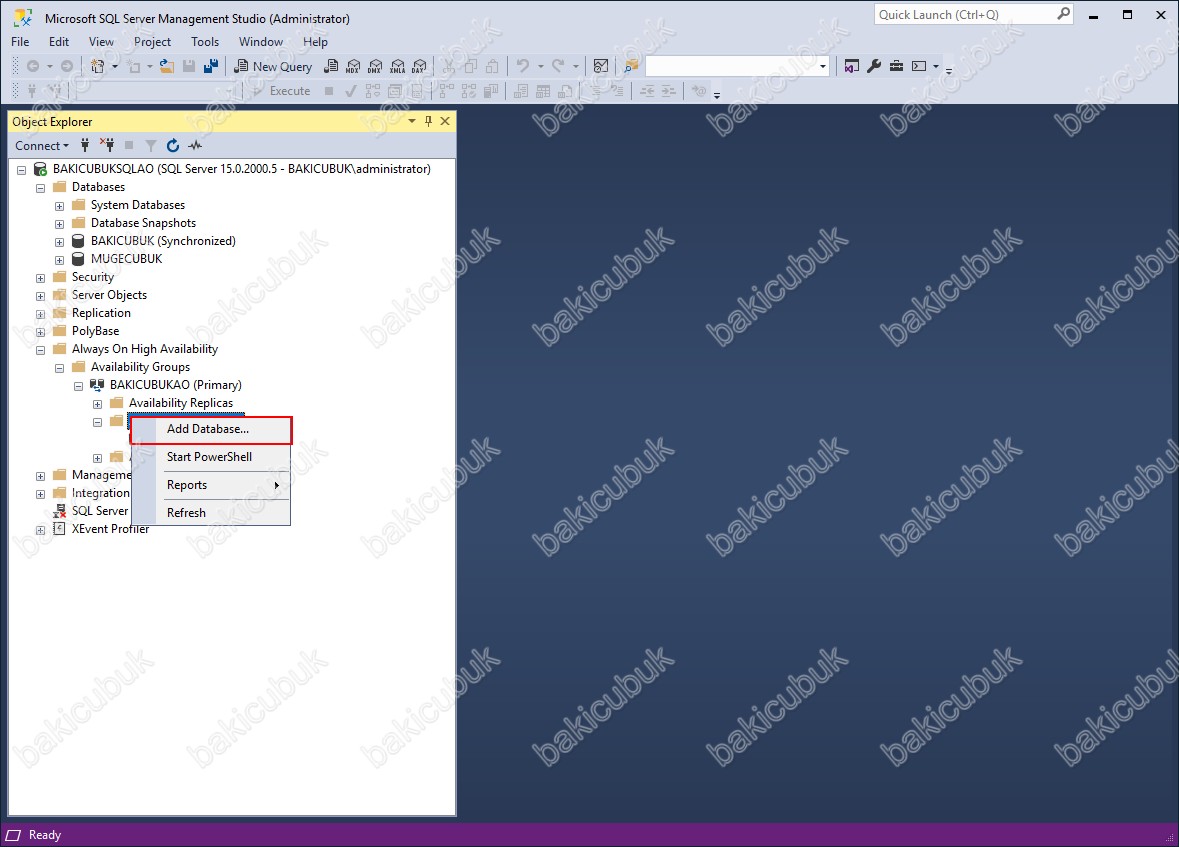Expand the Security folder

point(41,278)
